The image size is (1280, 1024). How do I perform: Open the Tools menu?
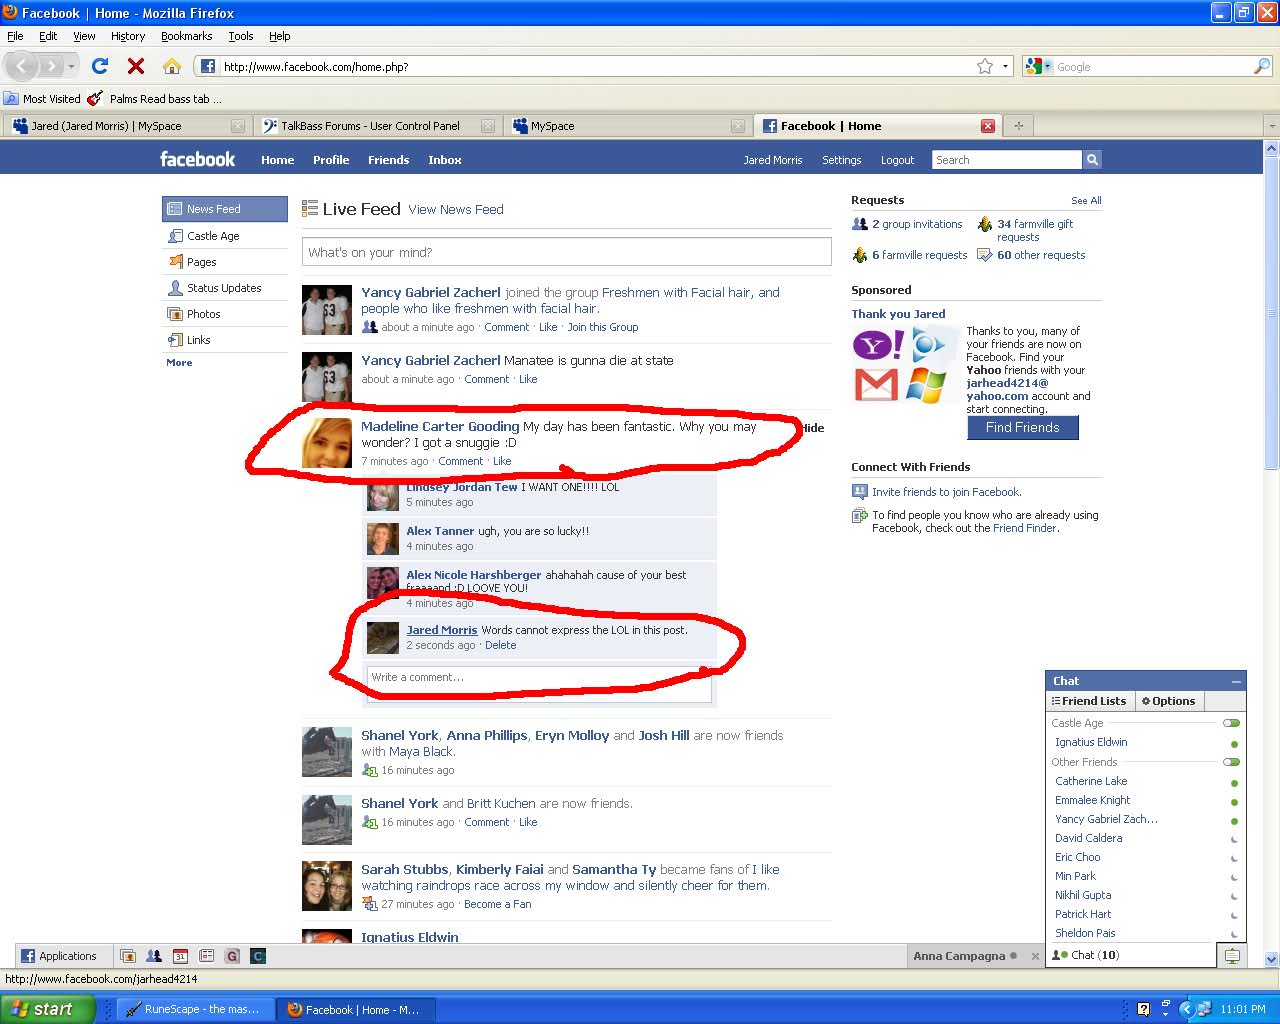241,36
